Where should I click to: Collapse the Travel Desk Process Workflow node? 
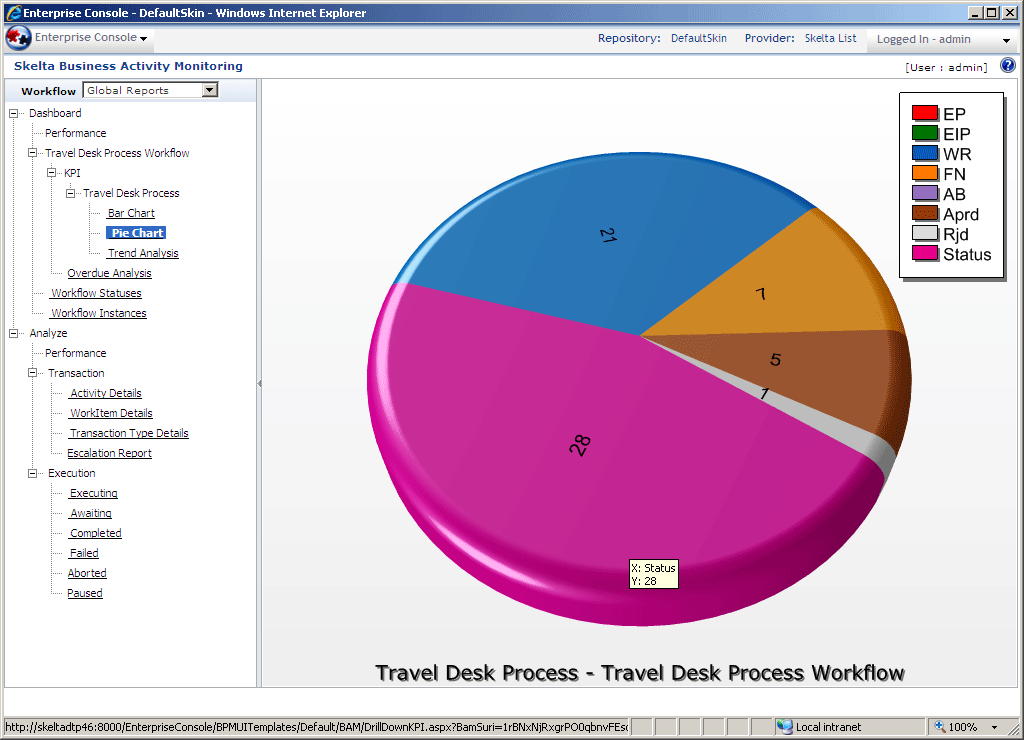[33, 153]
